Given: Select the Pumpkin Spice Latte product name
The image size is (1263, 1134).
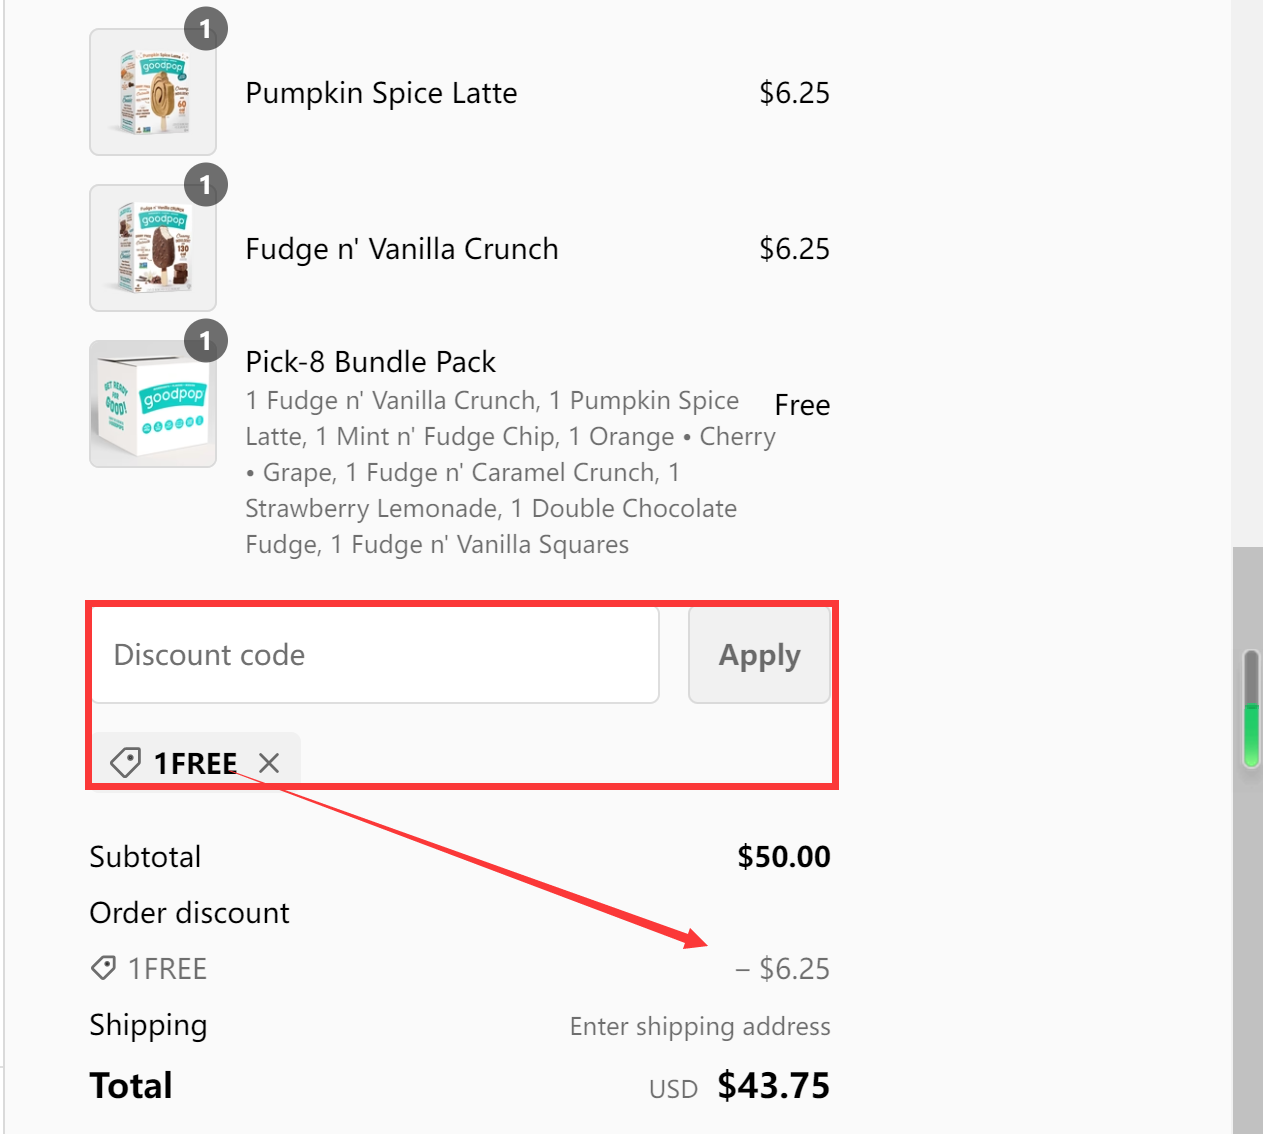Looking at the screenshot, I should 381,92.
